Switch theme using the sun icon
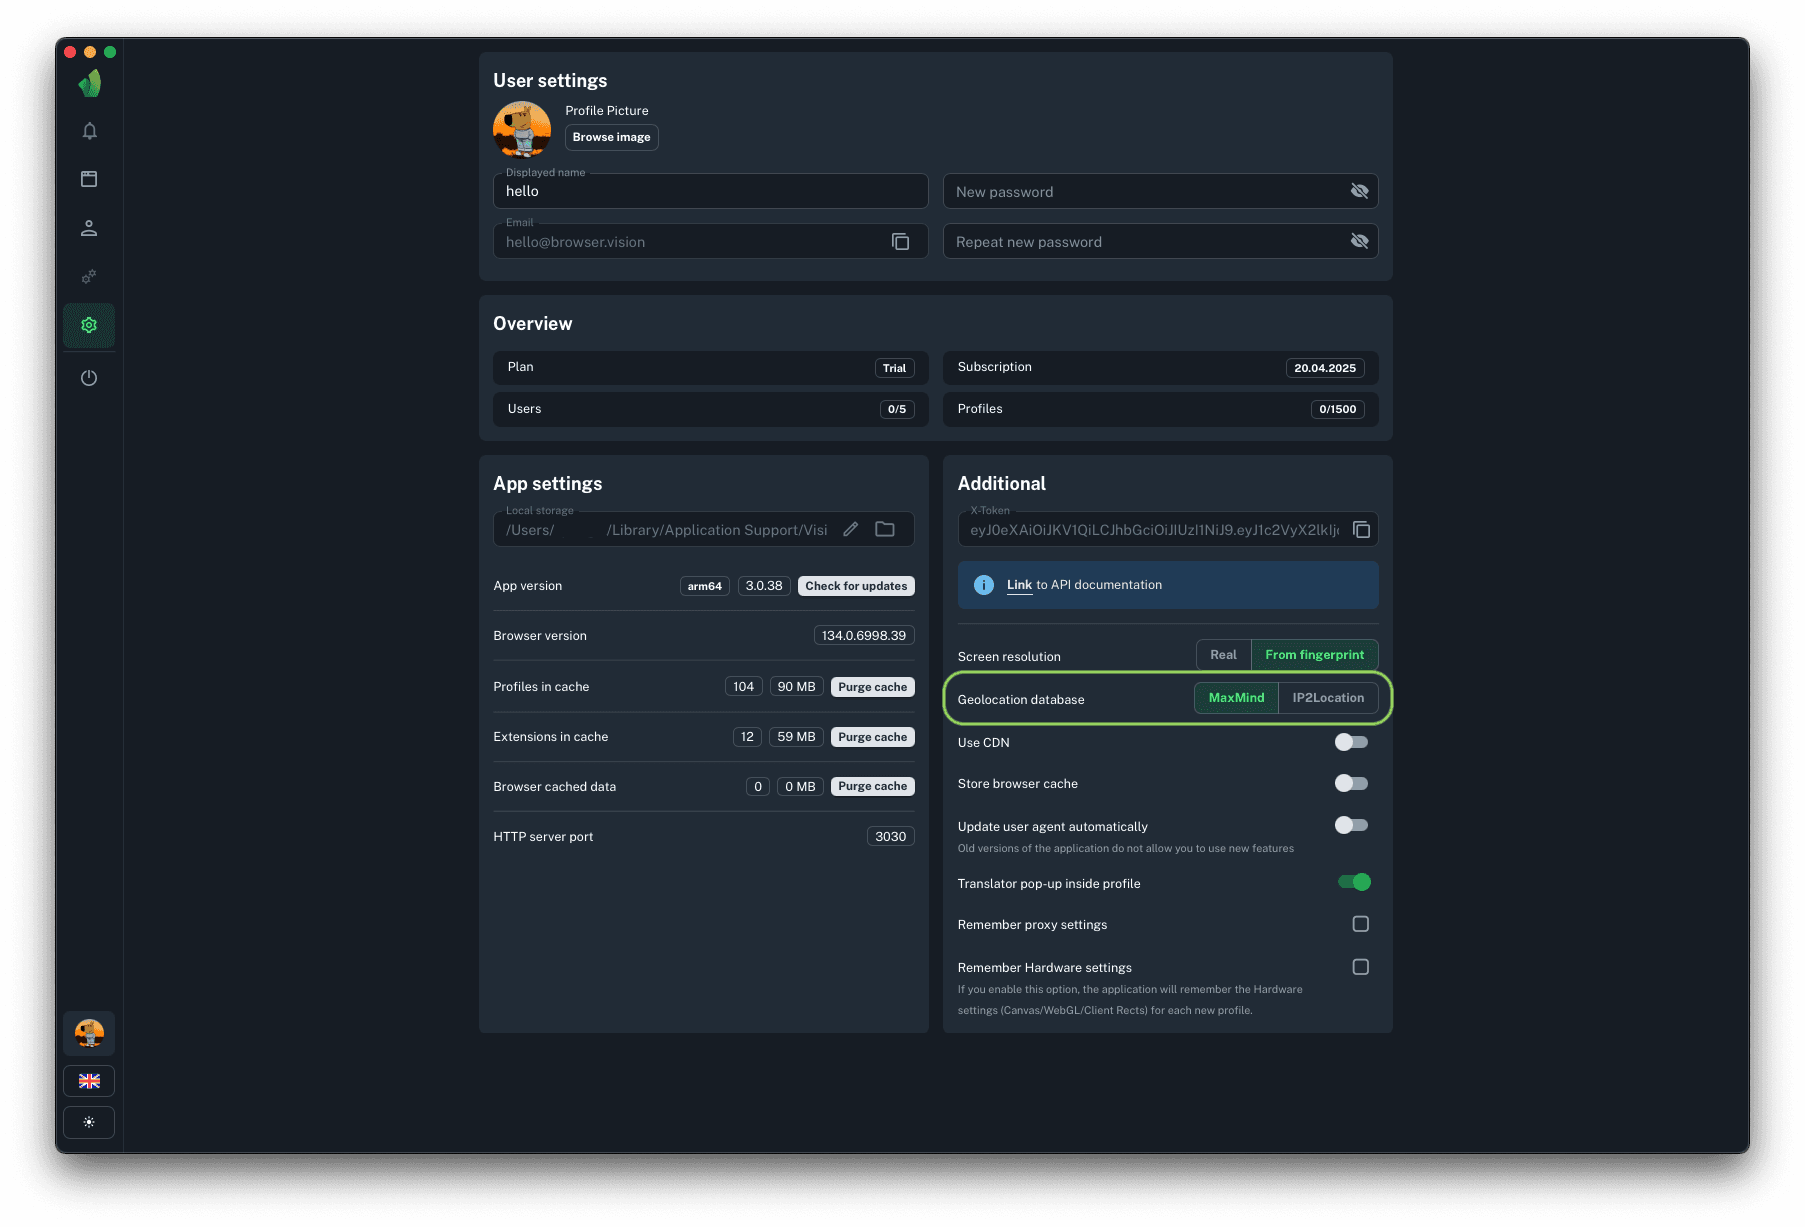 coord(89,1122)
